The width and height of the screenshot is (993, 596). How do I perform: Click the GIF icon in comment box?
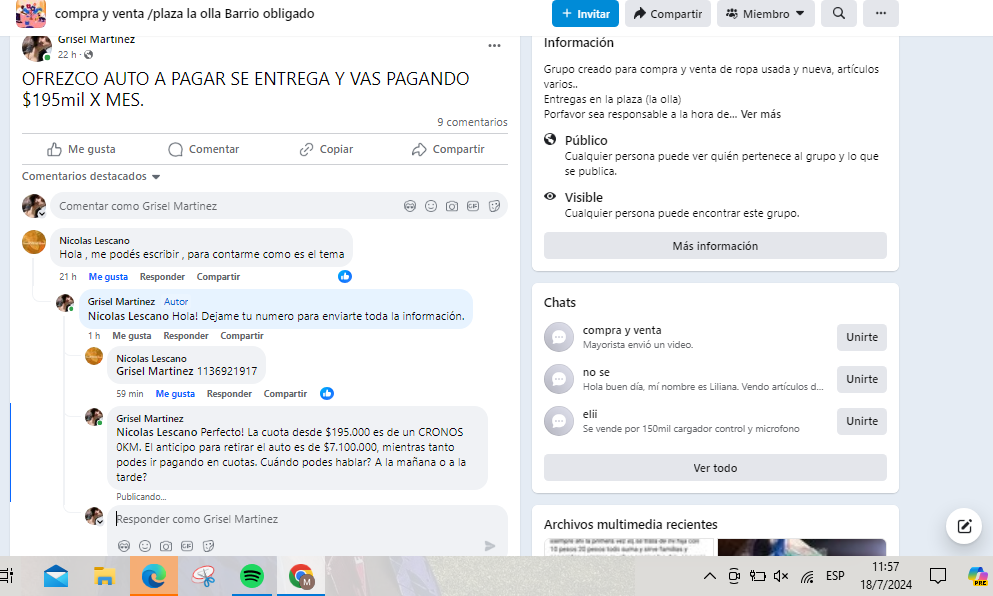tap(473, 206)
